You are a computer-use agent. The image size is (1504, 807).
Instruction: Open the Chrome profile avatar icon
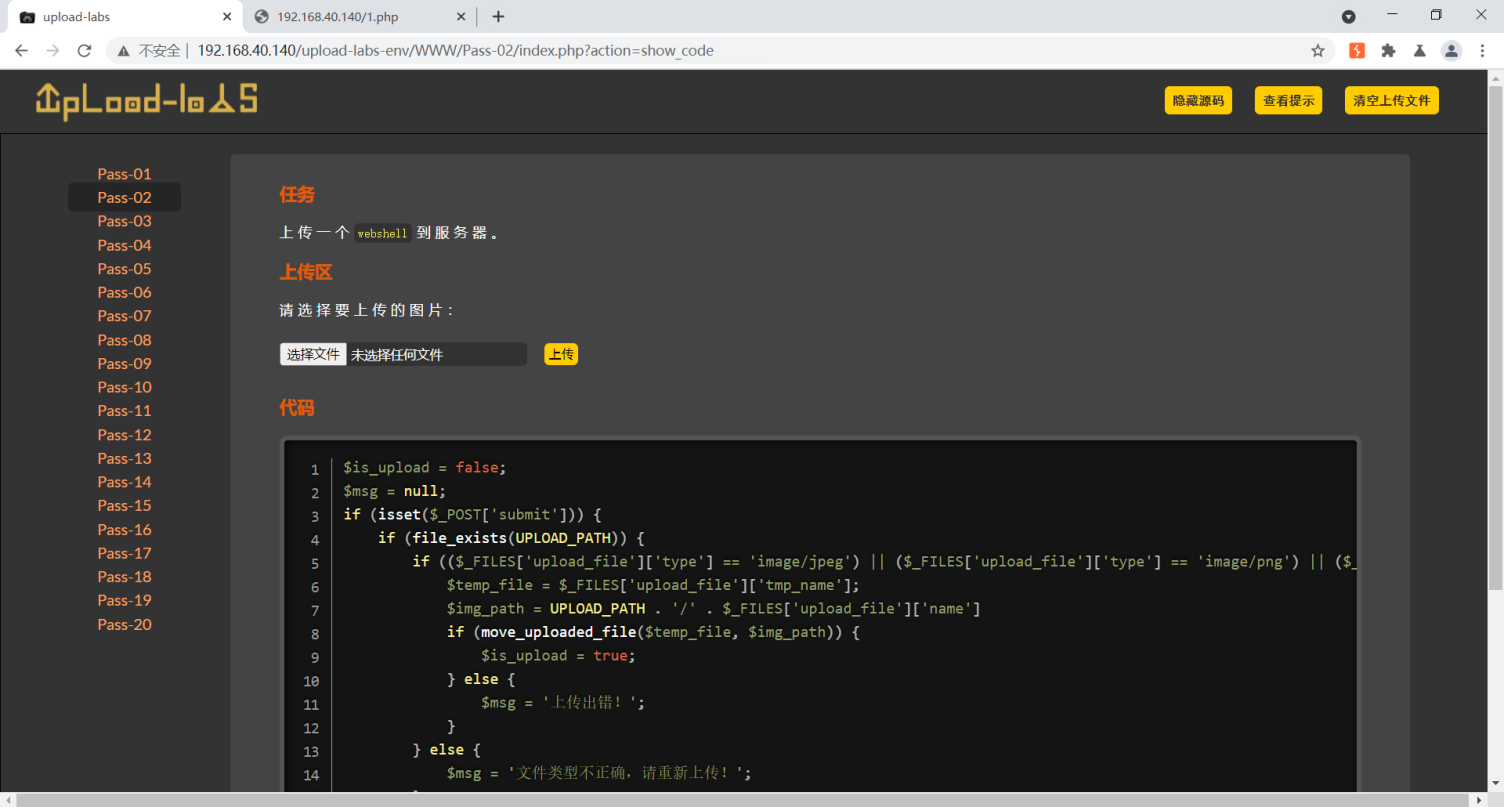(x=1451, y=50)
